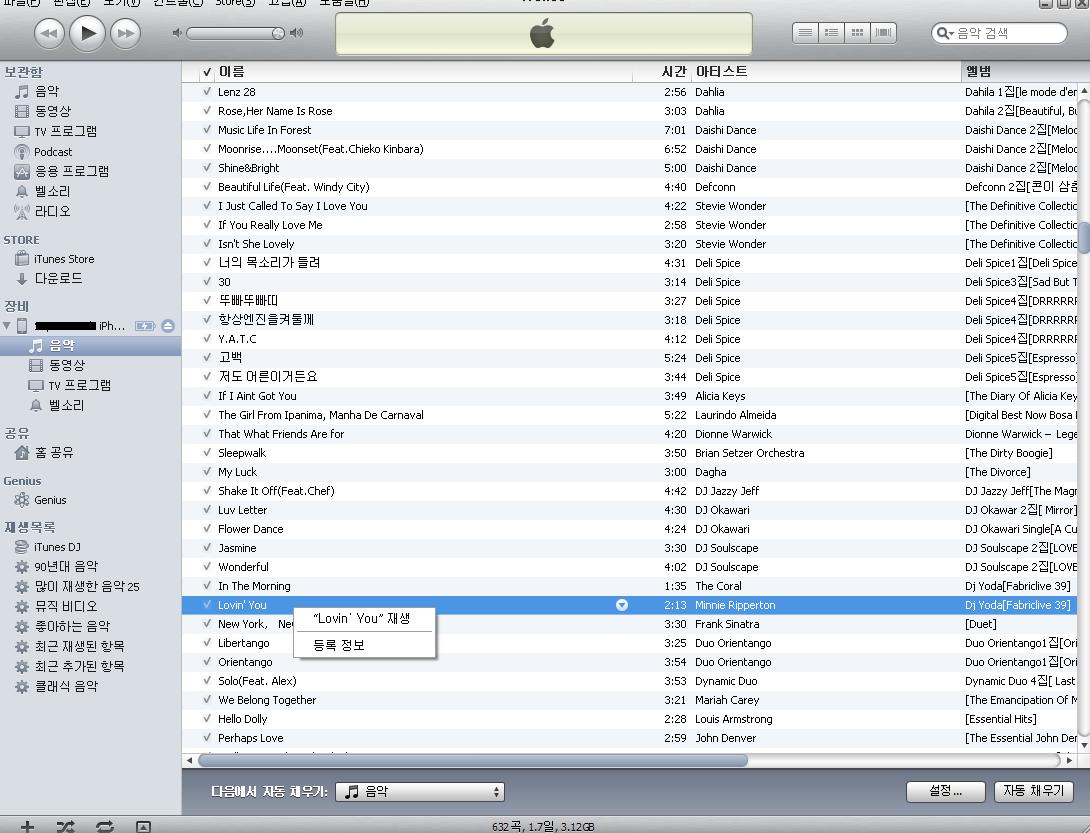The image size is (1090, 833).
Task: Switch to grid view
Action: (857, 33)
